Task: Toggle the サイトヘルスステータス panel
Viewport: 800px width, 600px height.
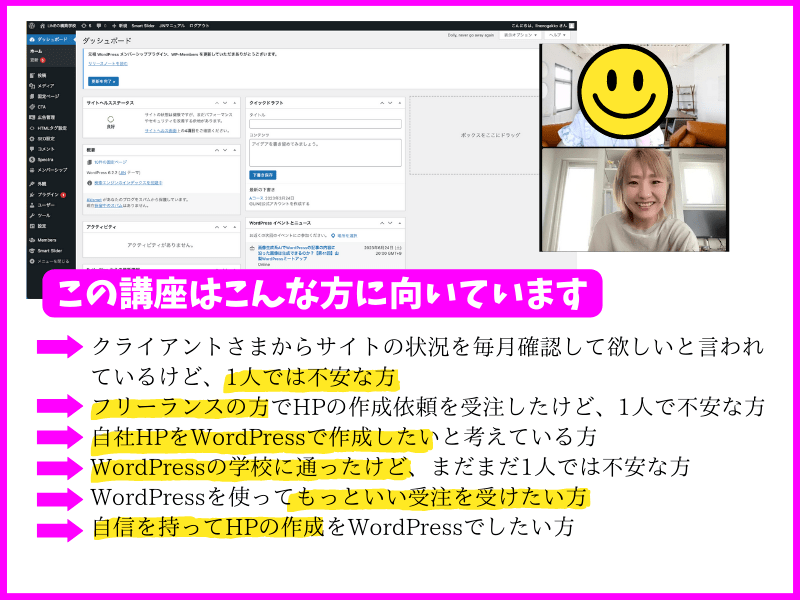Action: pyautogui.click(x=236, y=103)
